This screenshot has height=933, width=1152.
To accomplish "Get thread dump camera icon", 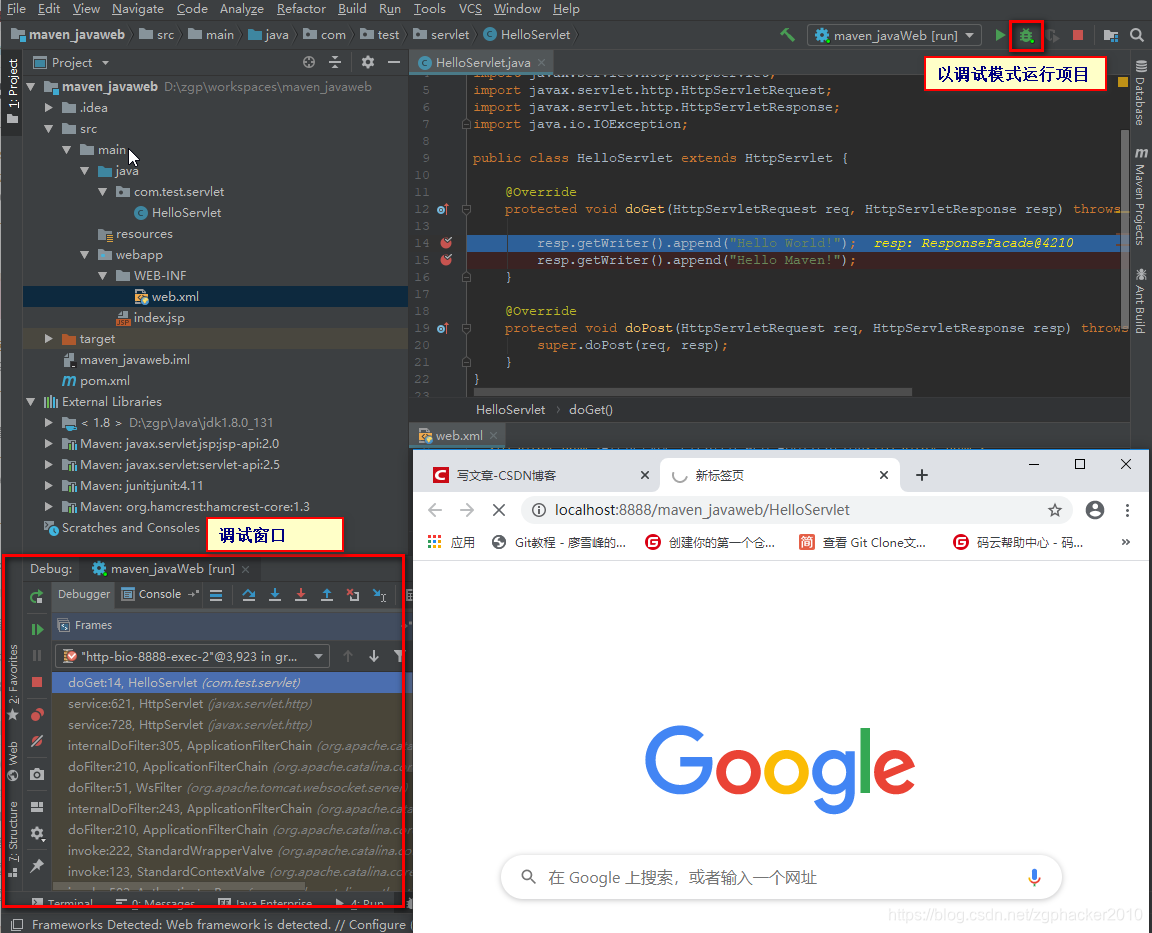I will [37, 774].
